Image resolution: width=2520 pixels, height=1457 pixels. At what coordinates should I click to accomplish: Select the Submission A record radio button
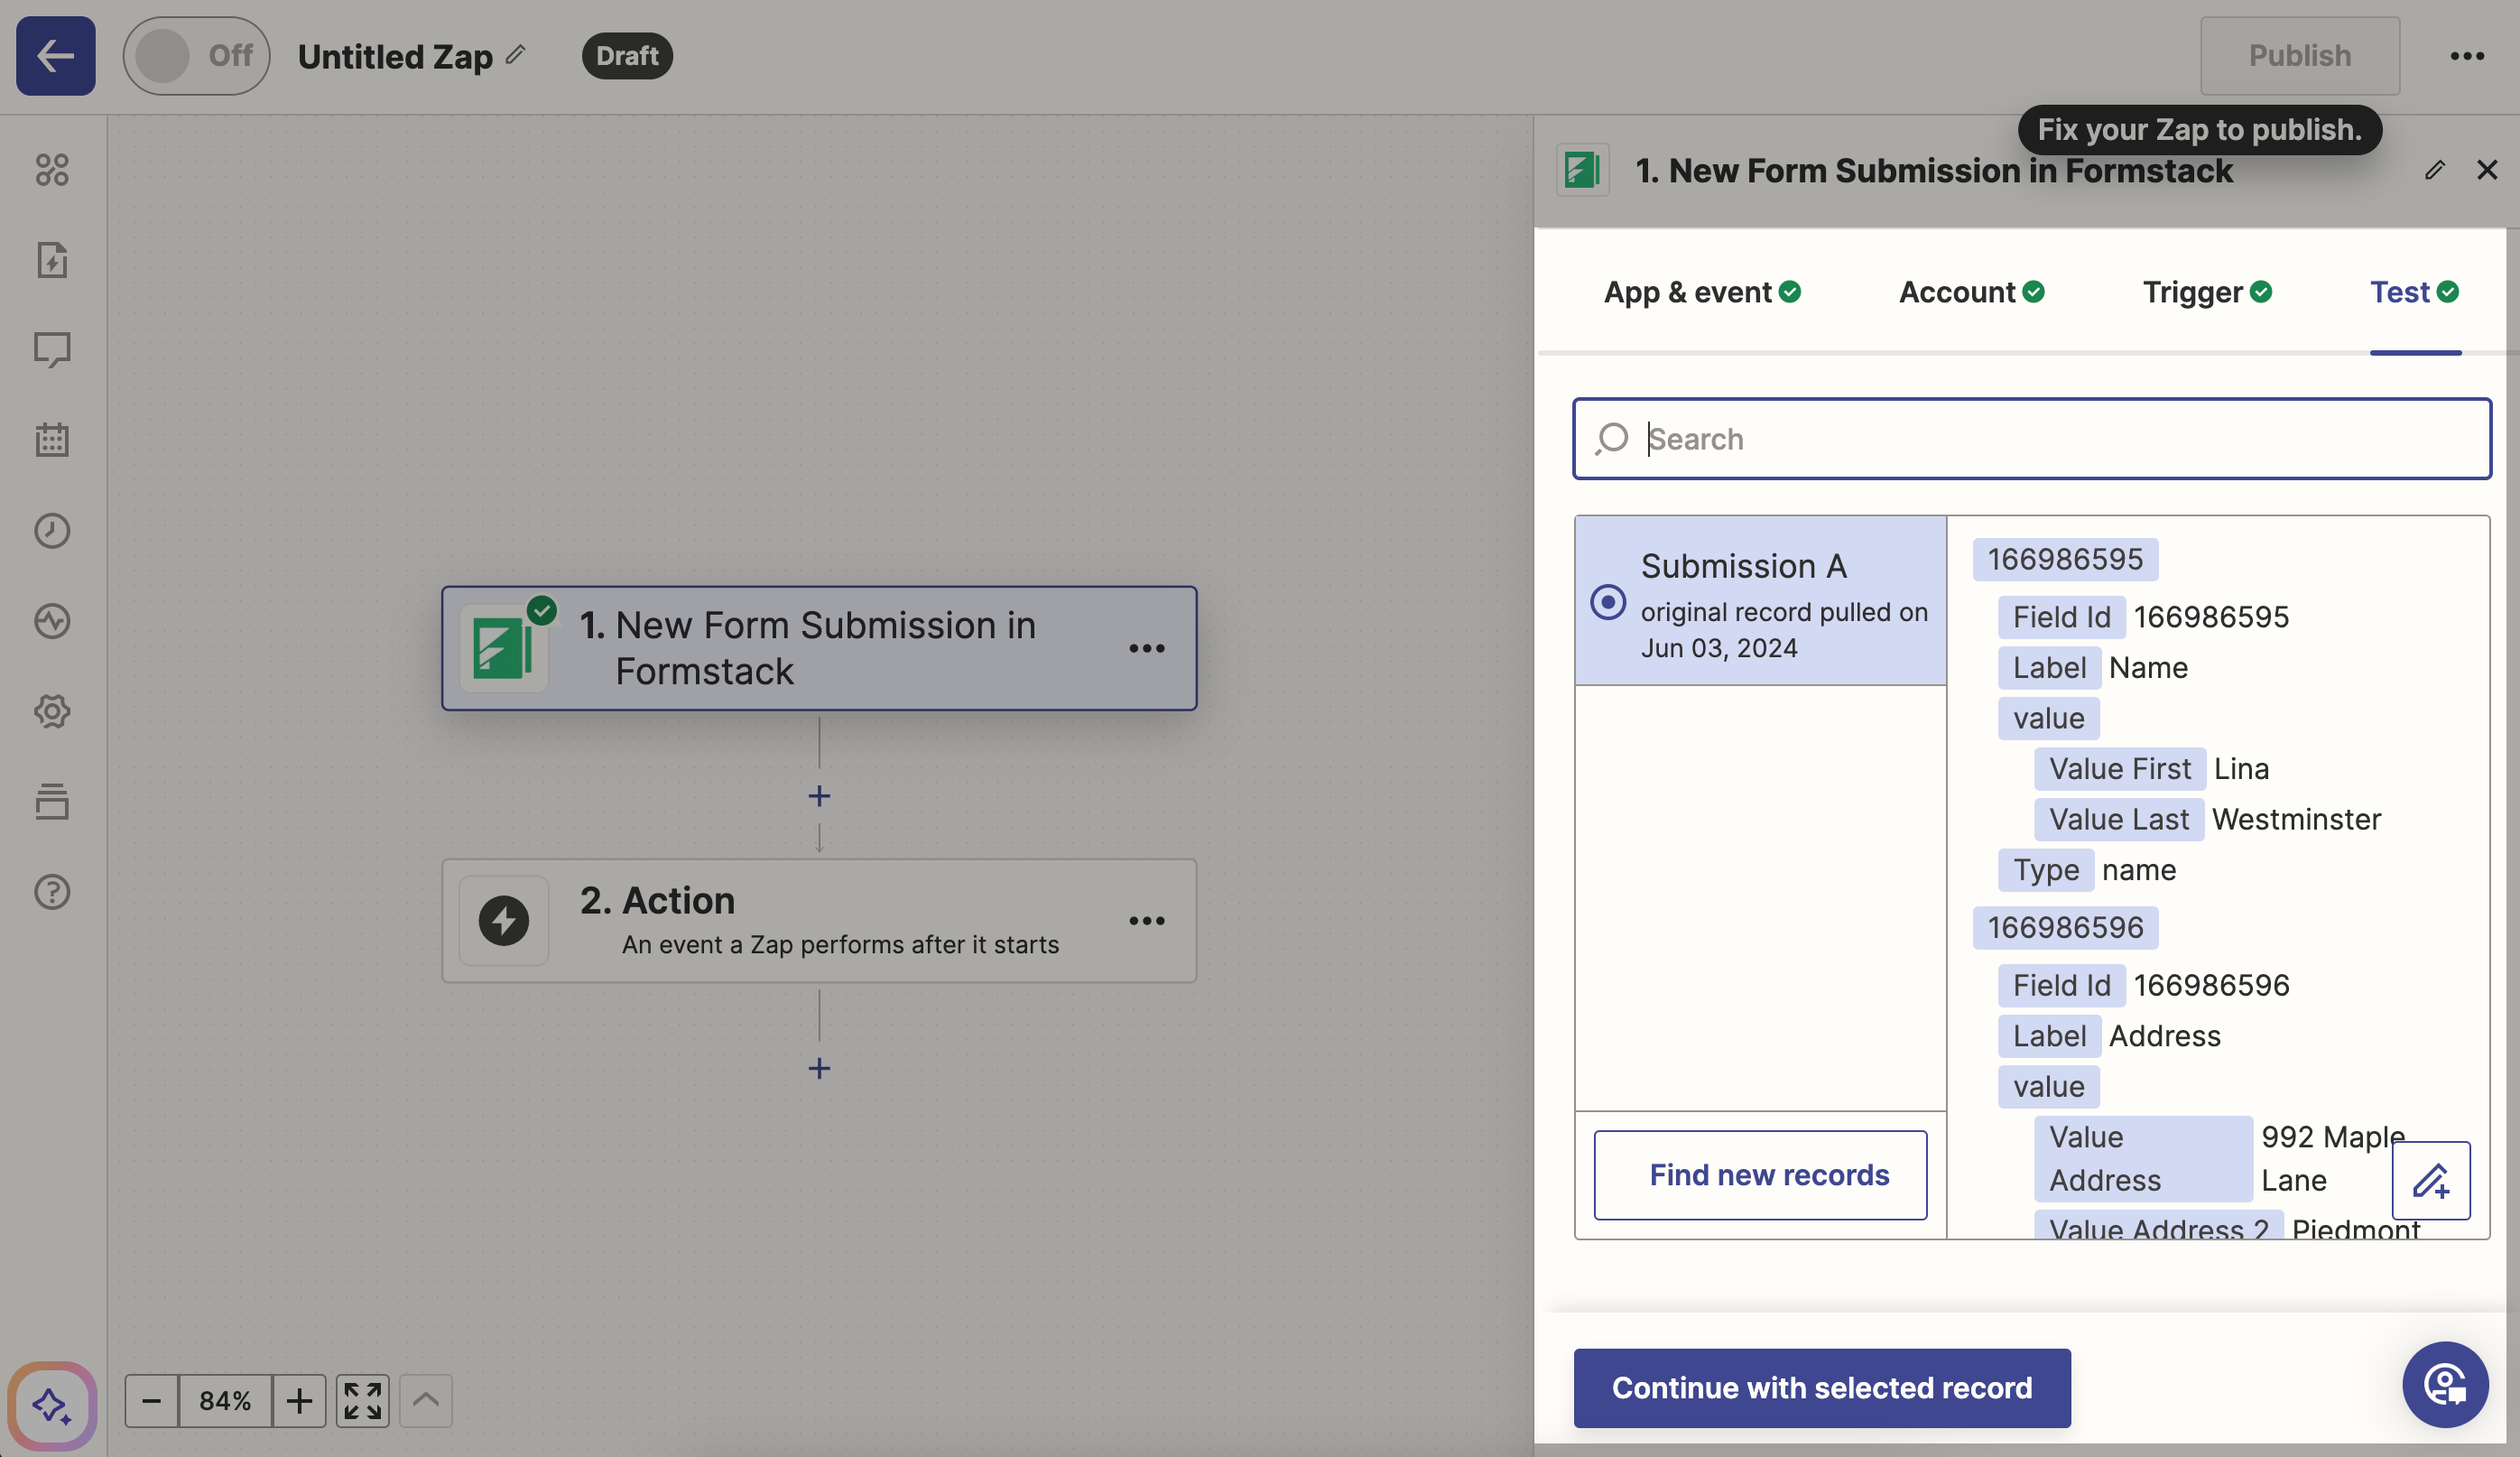[x=1608, y=602]
